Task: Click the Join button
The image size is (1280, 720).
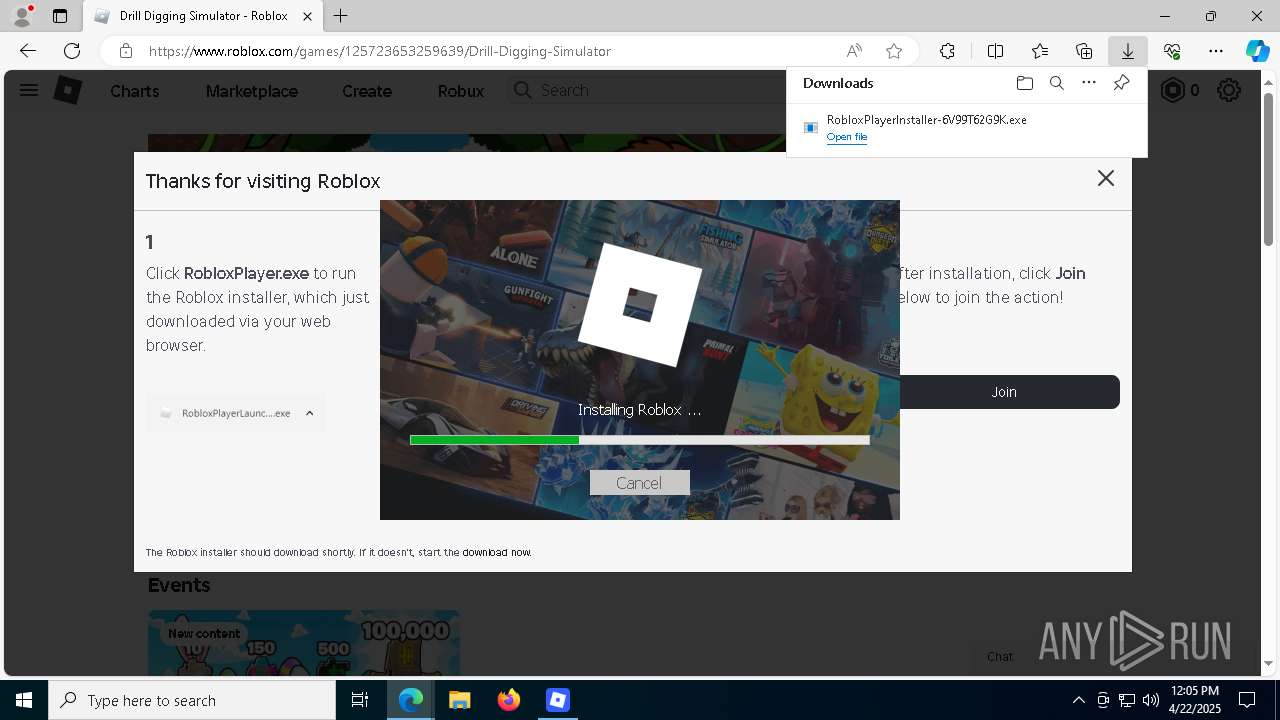Action: click(x=1004, y=392)
